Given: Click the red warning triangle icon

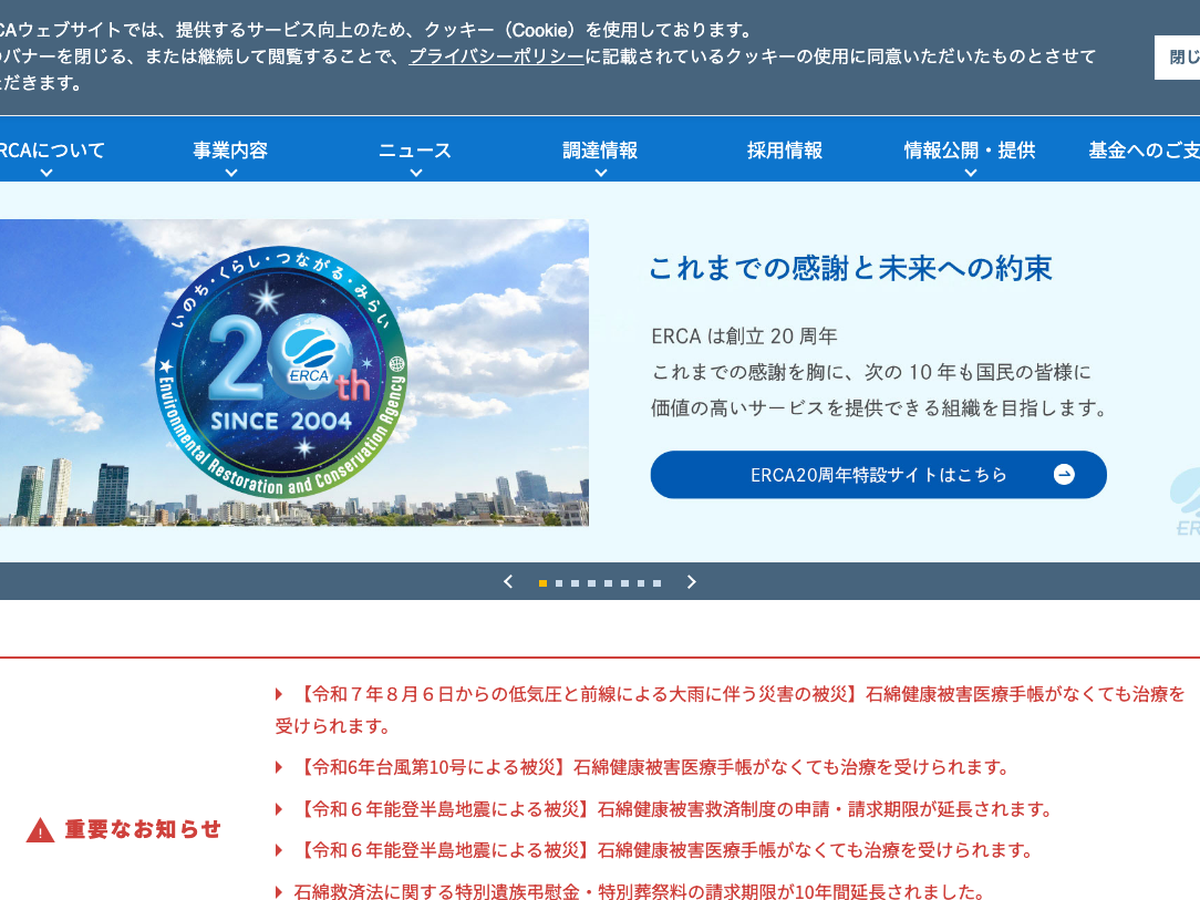Looking at the screenshot, I should click(40, 830).
